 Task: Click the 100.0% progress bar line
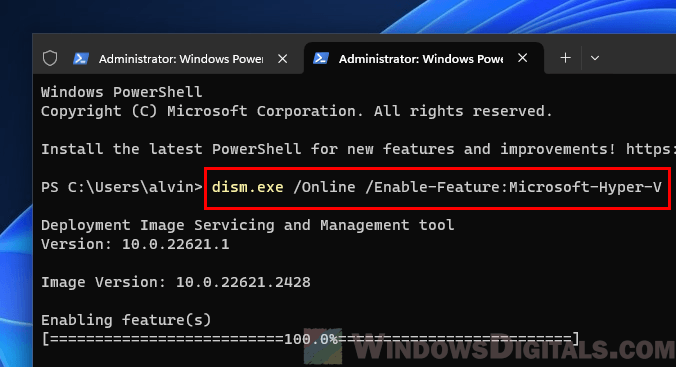click(310, 339)
